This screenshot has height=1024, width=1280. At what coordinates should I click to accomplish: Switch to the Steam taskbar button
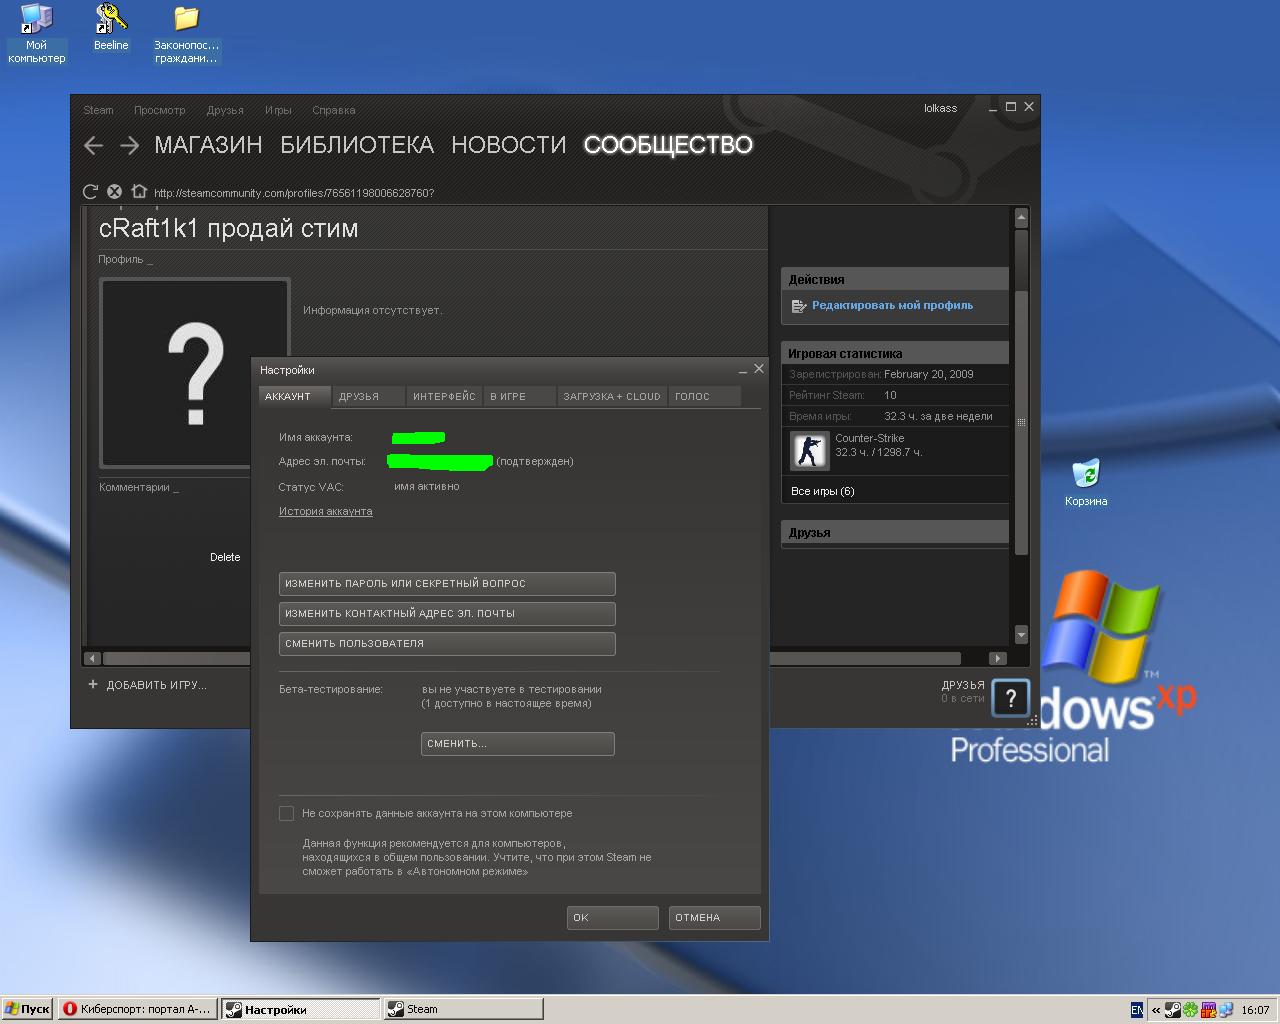[x=463, y=1010]
